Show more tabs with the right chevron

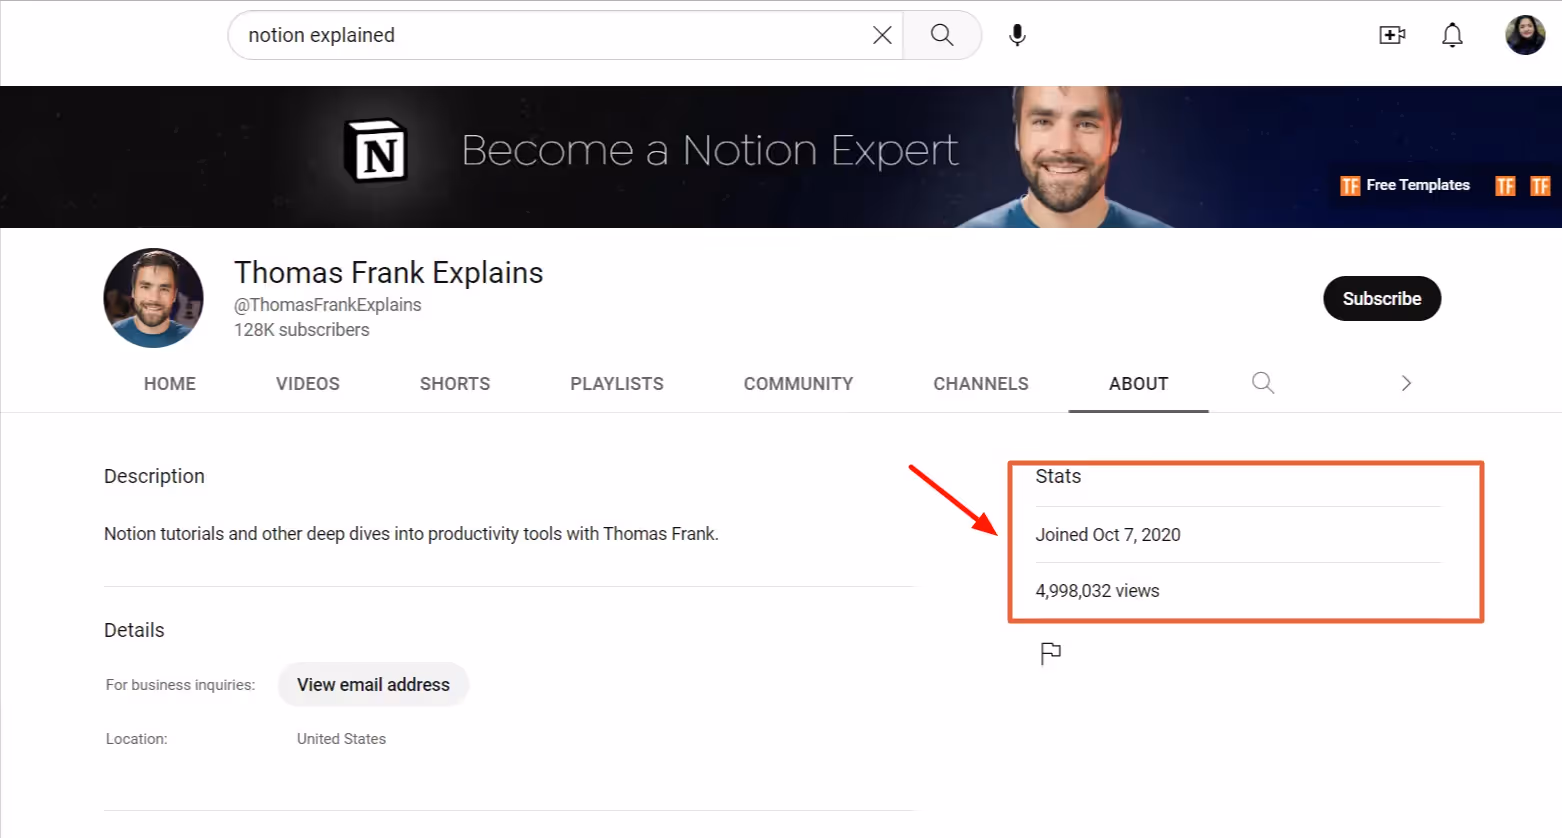[1406, 383]
